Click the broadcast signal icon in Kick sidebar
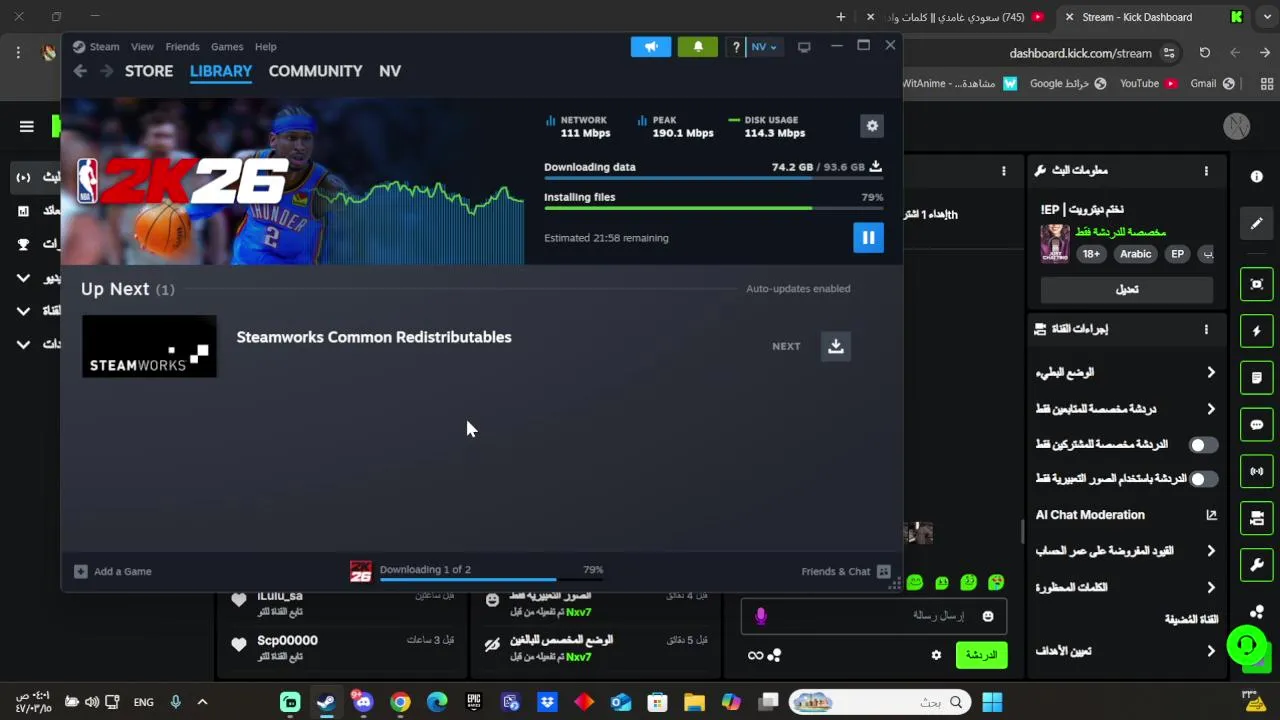The height and width of the screenshot is (720, 1280). point(1257,471)
